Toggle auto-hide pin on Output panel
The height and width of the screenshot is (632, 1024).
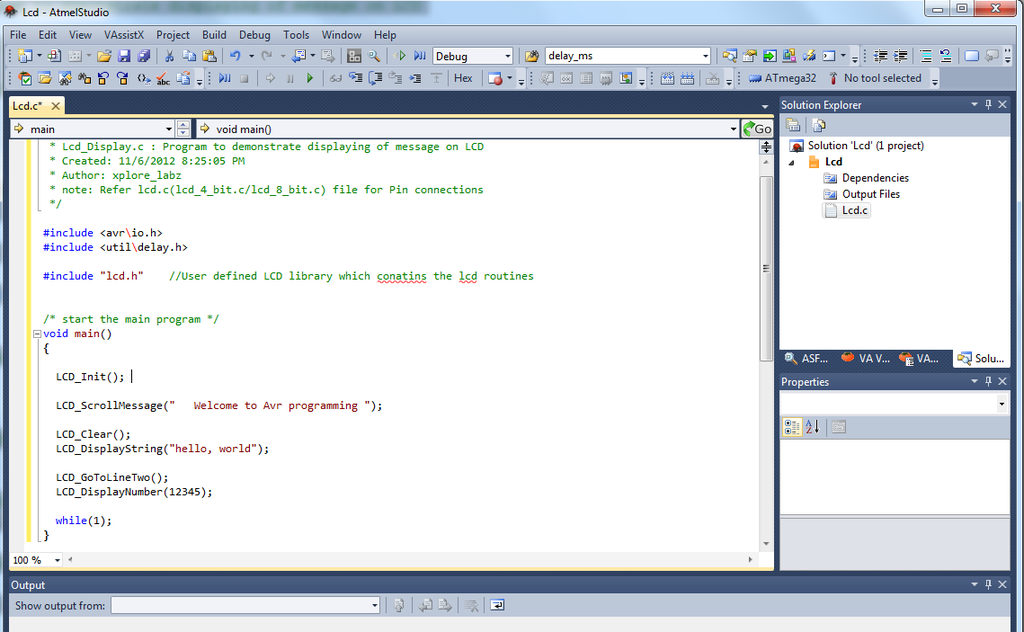[x=988, y=584]
